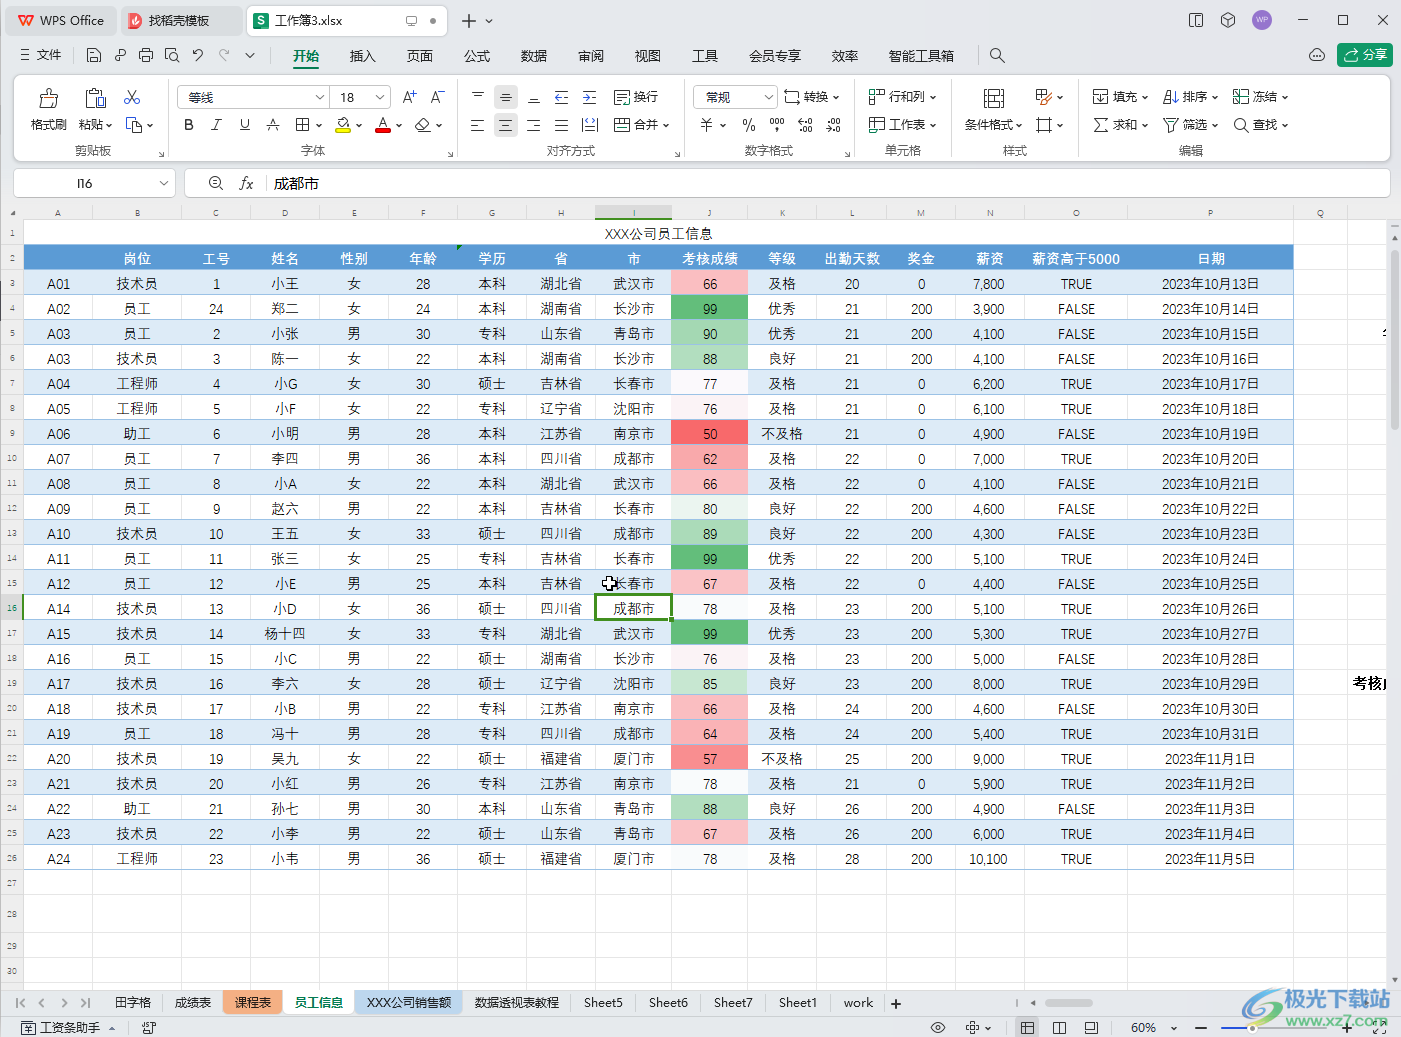Click the zoom magnifier icon in formula bar
The height and width of the screenshot is (1037, 1401).
tap(215, 183)
